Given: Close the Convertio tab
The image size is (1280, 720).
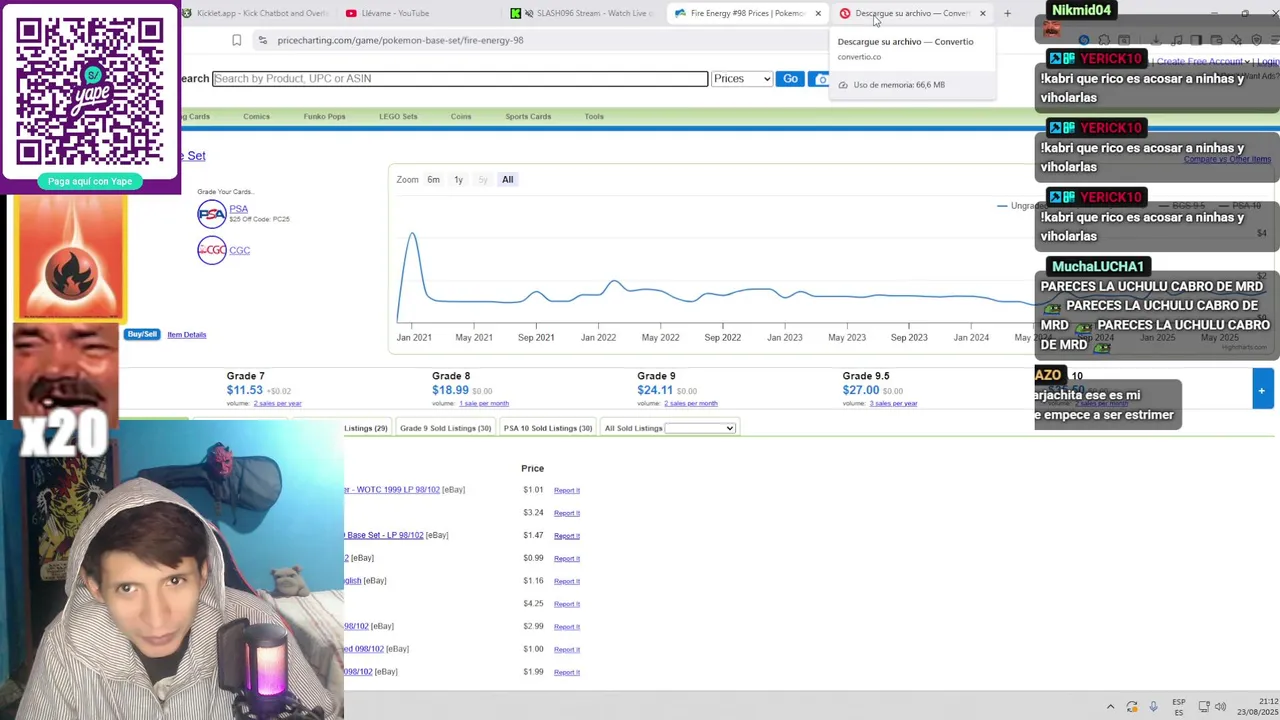Looking at the screenshot, I should point(982,13).
